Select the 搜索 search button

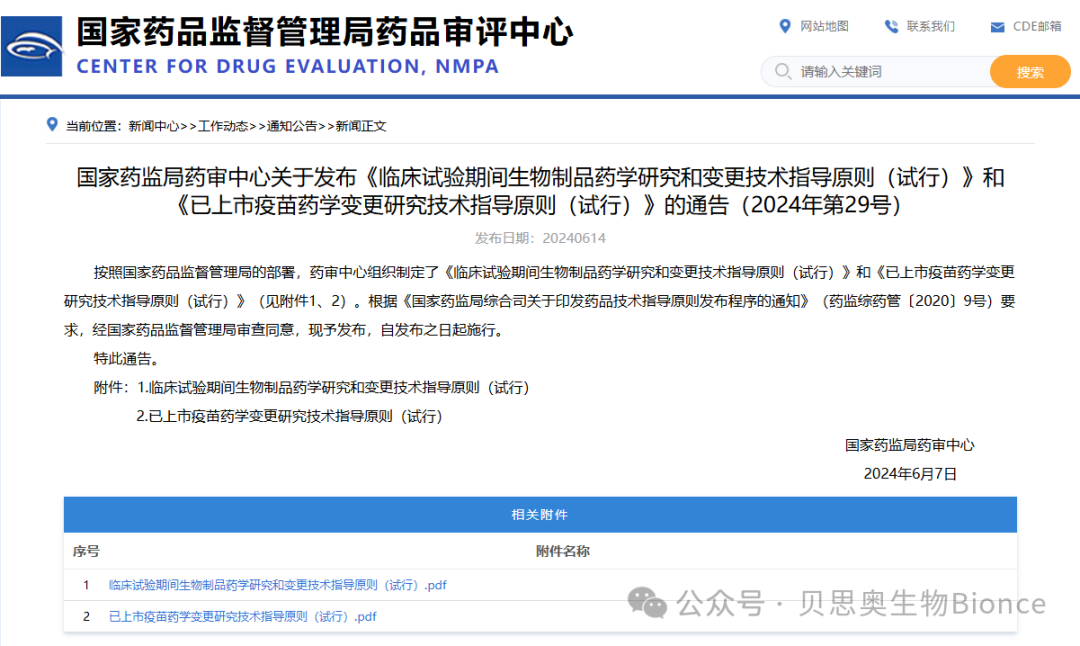click(1029, 71)
